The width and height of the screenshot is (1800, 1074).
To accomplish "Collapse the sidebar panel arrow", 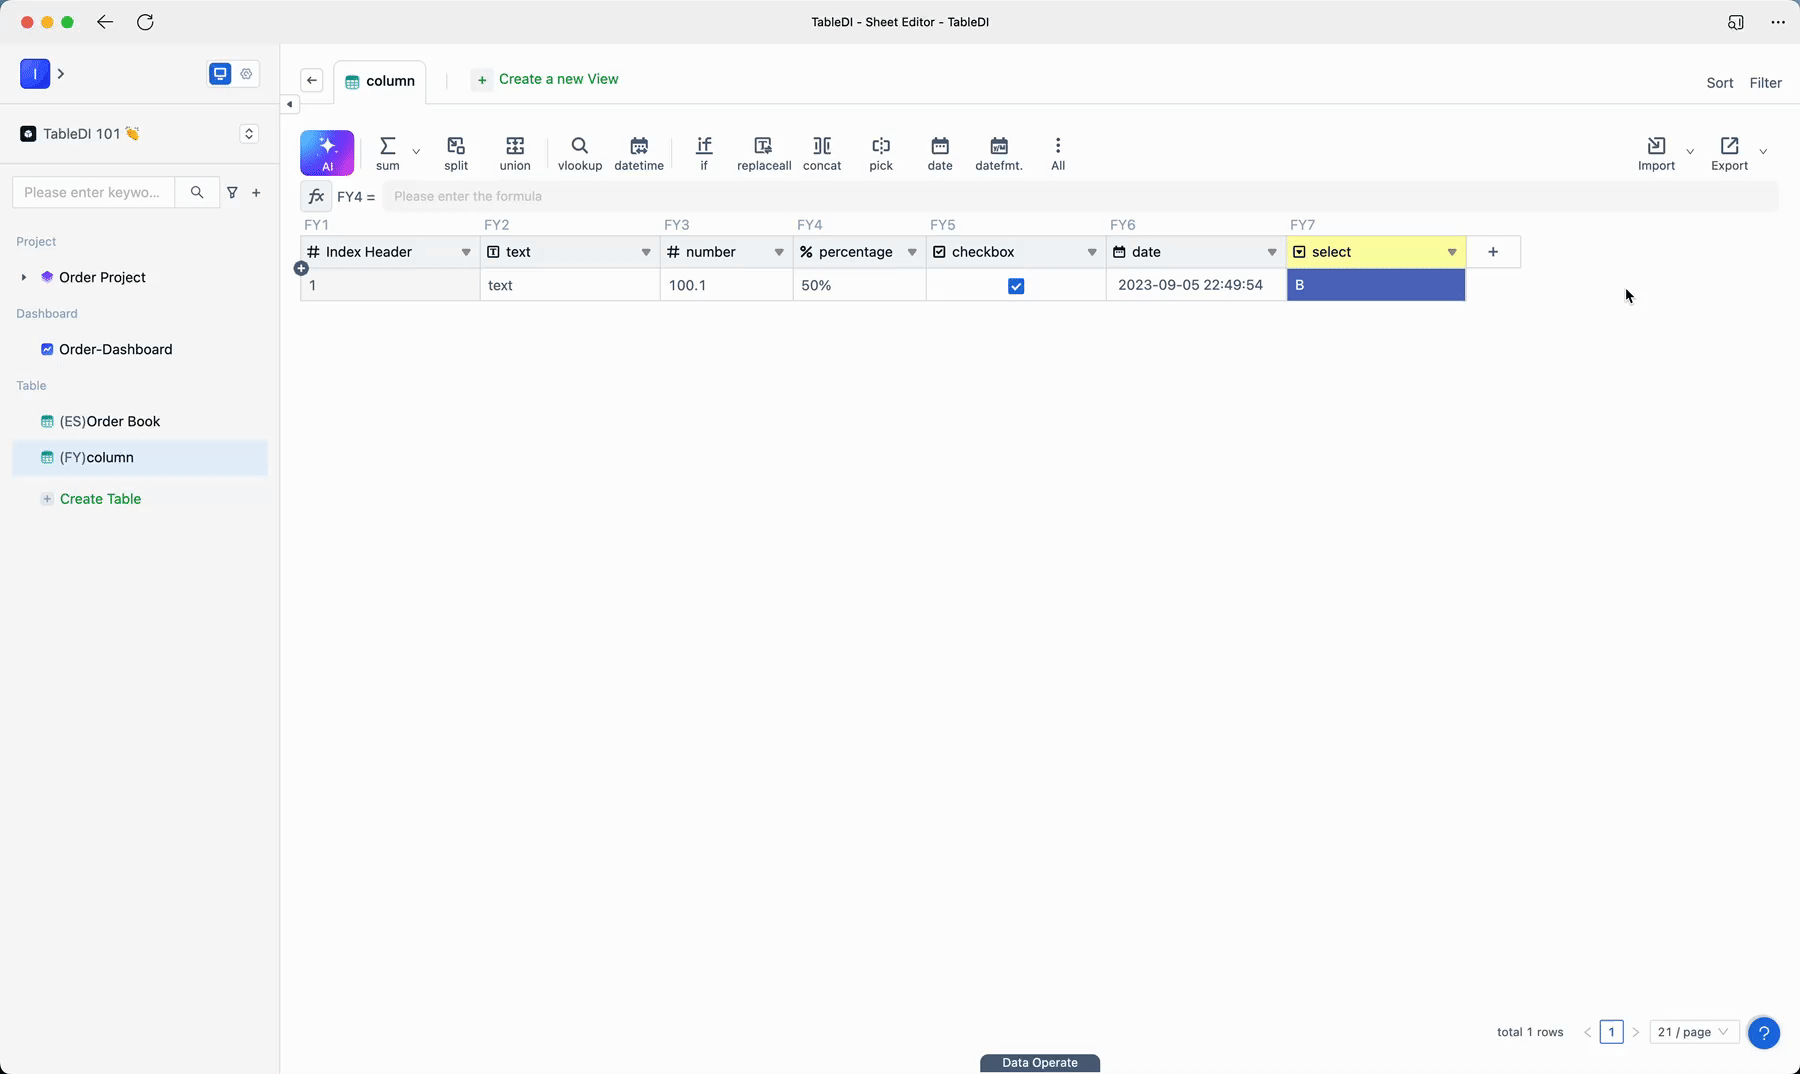I will [x=289, y=104].
